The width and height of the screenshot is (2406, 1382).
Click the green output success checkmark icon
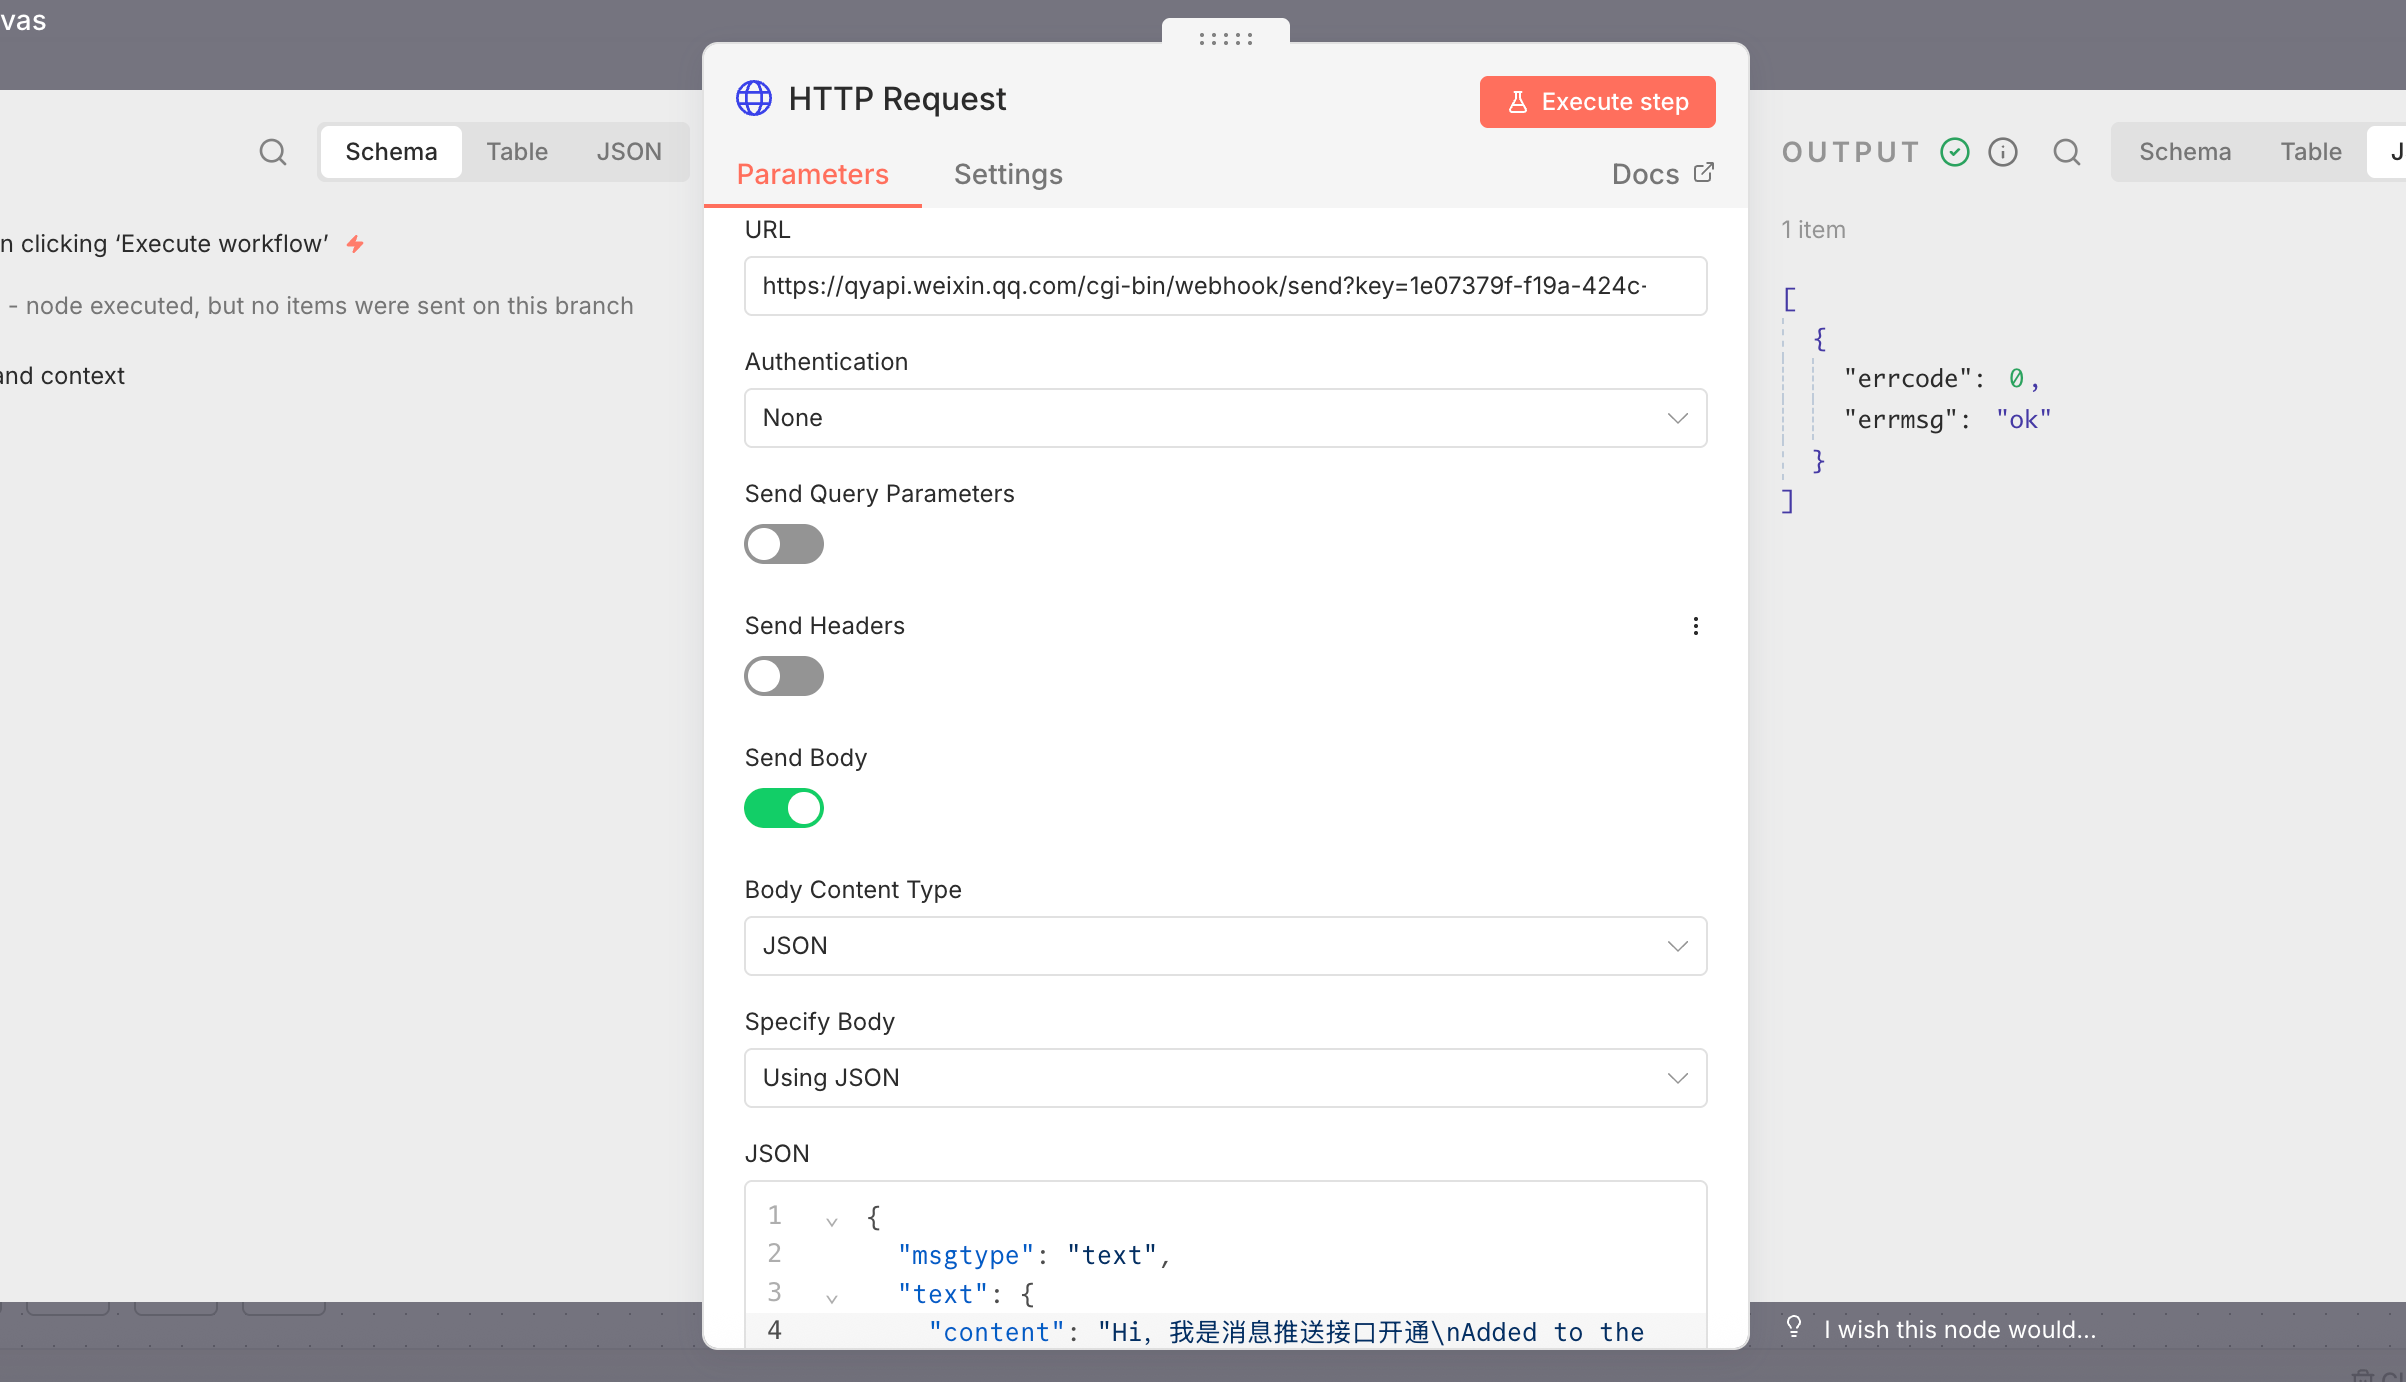1954,152
